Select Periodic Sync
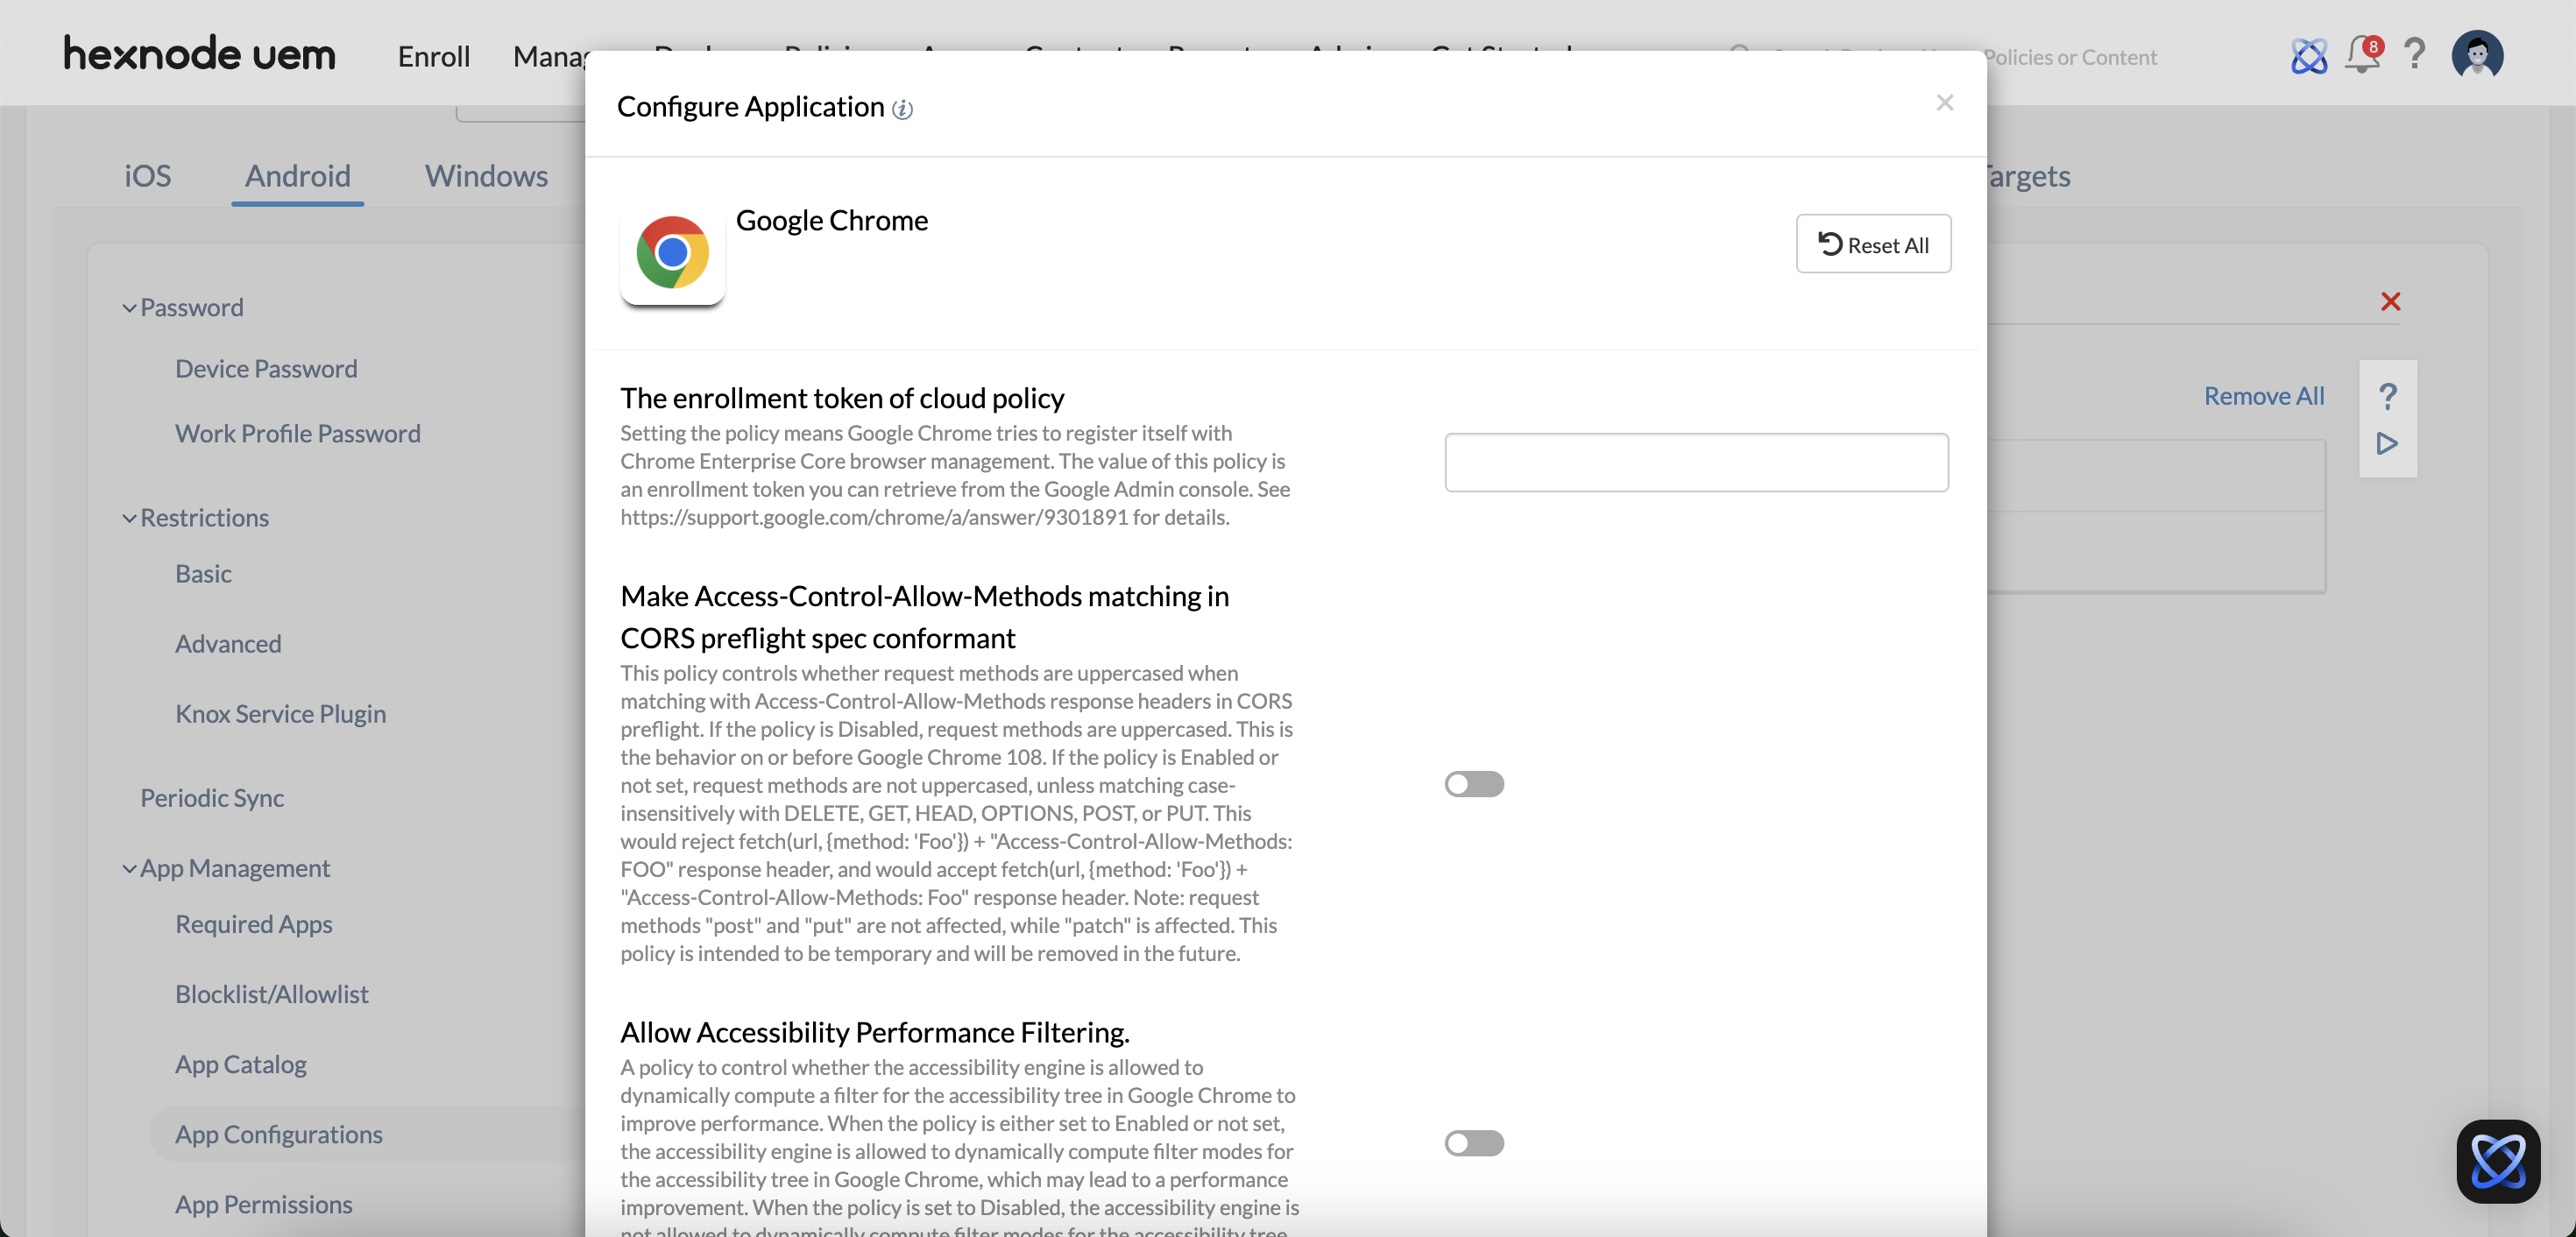 212,798
